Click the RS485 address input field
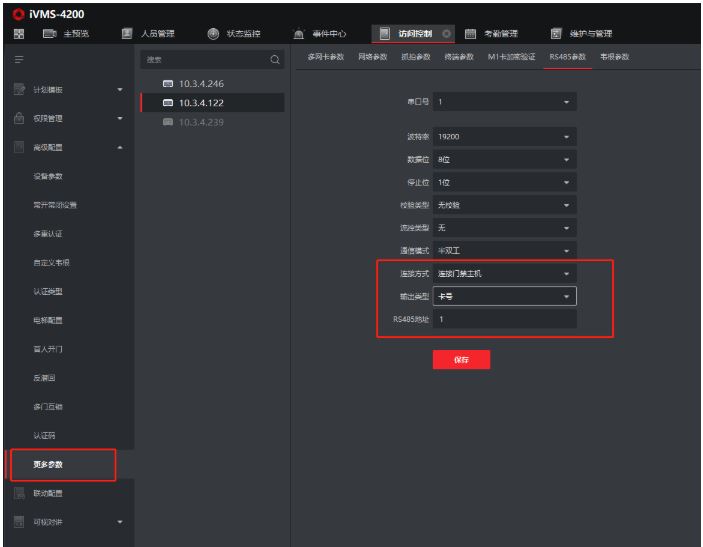 504,319
